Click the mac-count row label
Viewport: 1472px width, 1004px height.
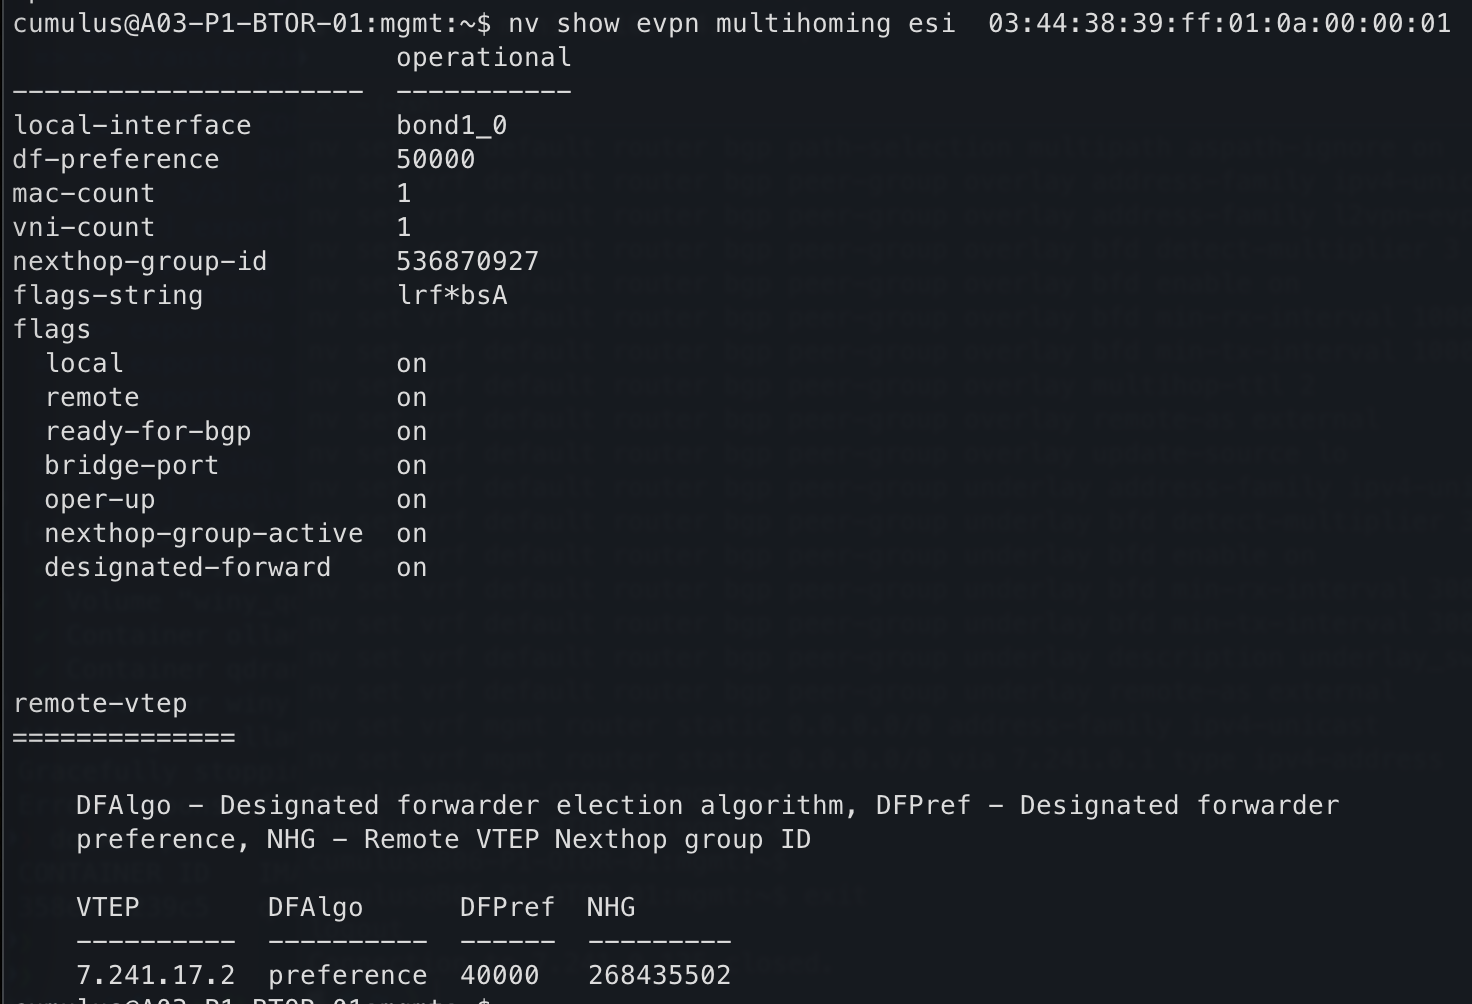(84, 193)
